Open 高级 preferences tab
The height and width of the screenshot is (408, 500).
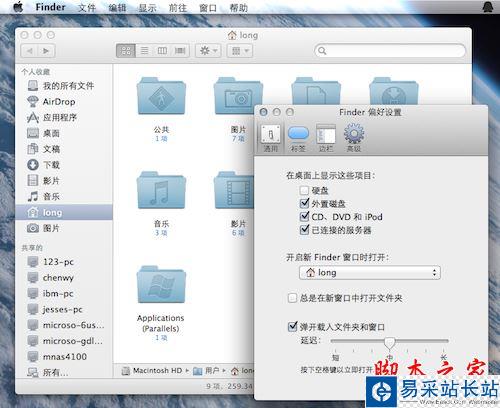click(354, 138)
